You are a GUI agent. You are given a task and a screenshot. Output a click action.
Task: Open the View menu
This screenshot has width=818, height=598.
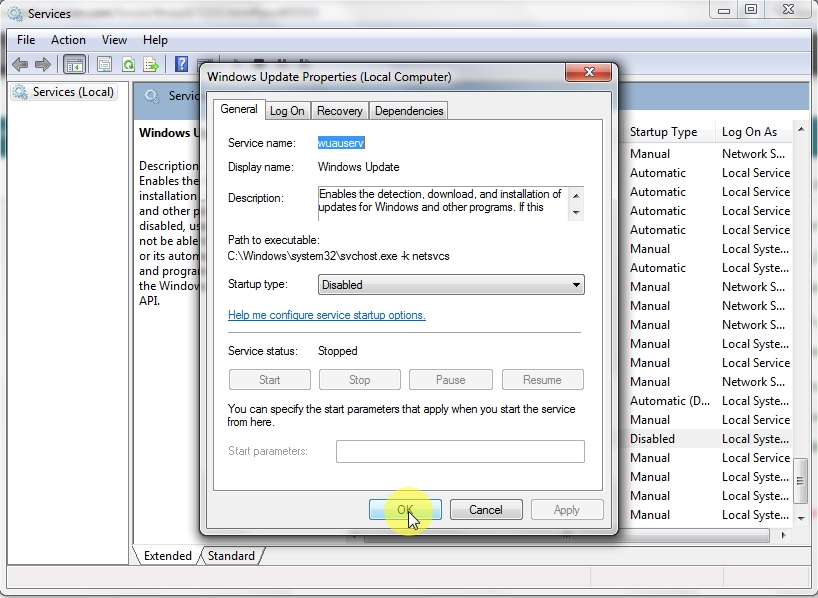[x=114, y=40]
